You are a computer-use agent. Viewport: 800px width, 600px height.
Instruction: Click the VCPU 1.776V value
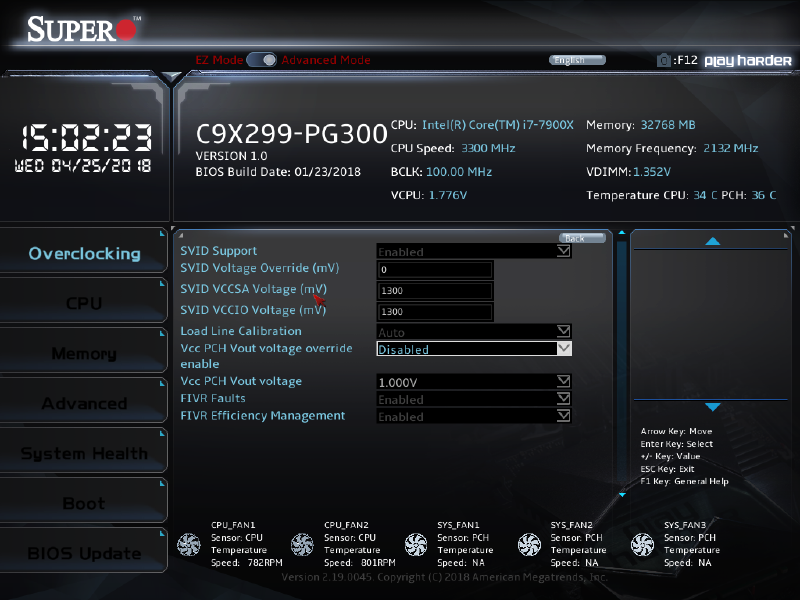(447, 195)
